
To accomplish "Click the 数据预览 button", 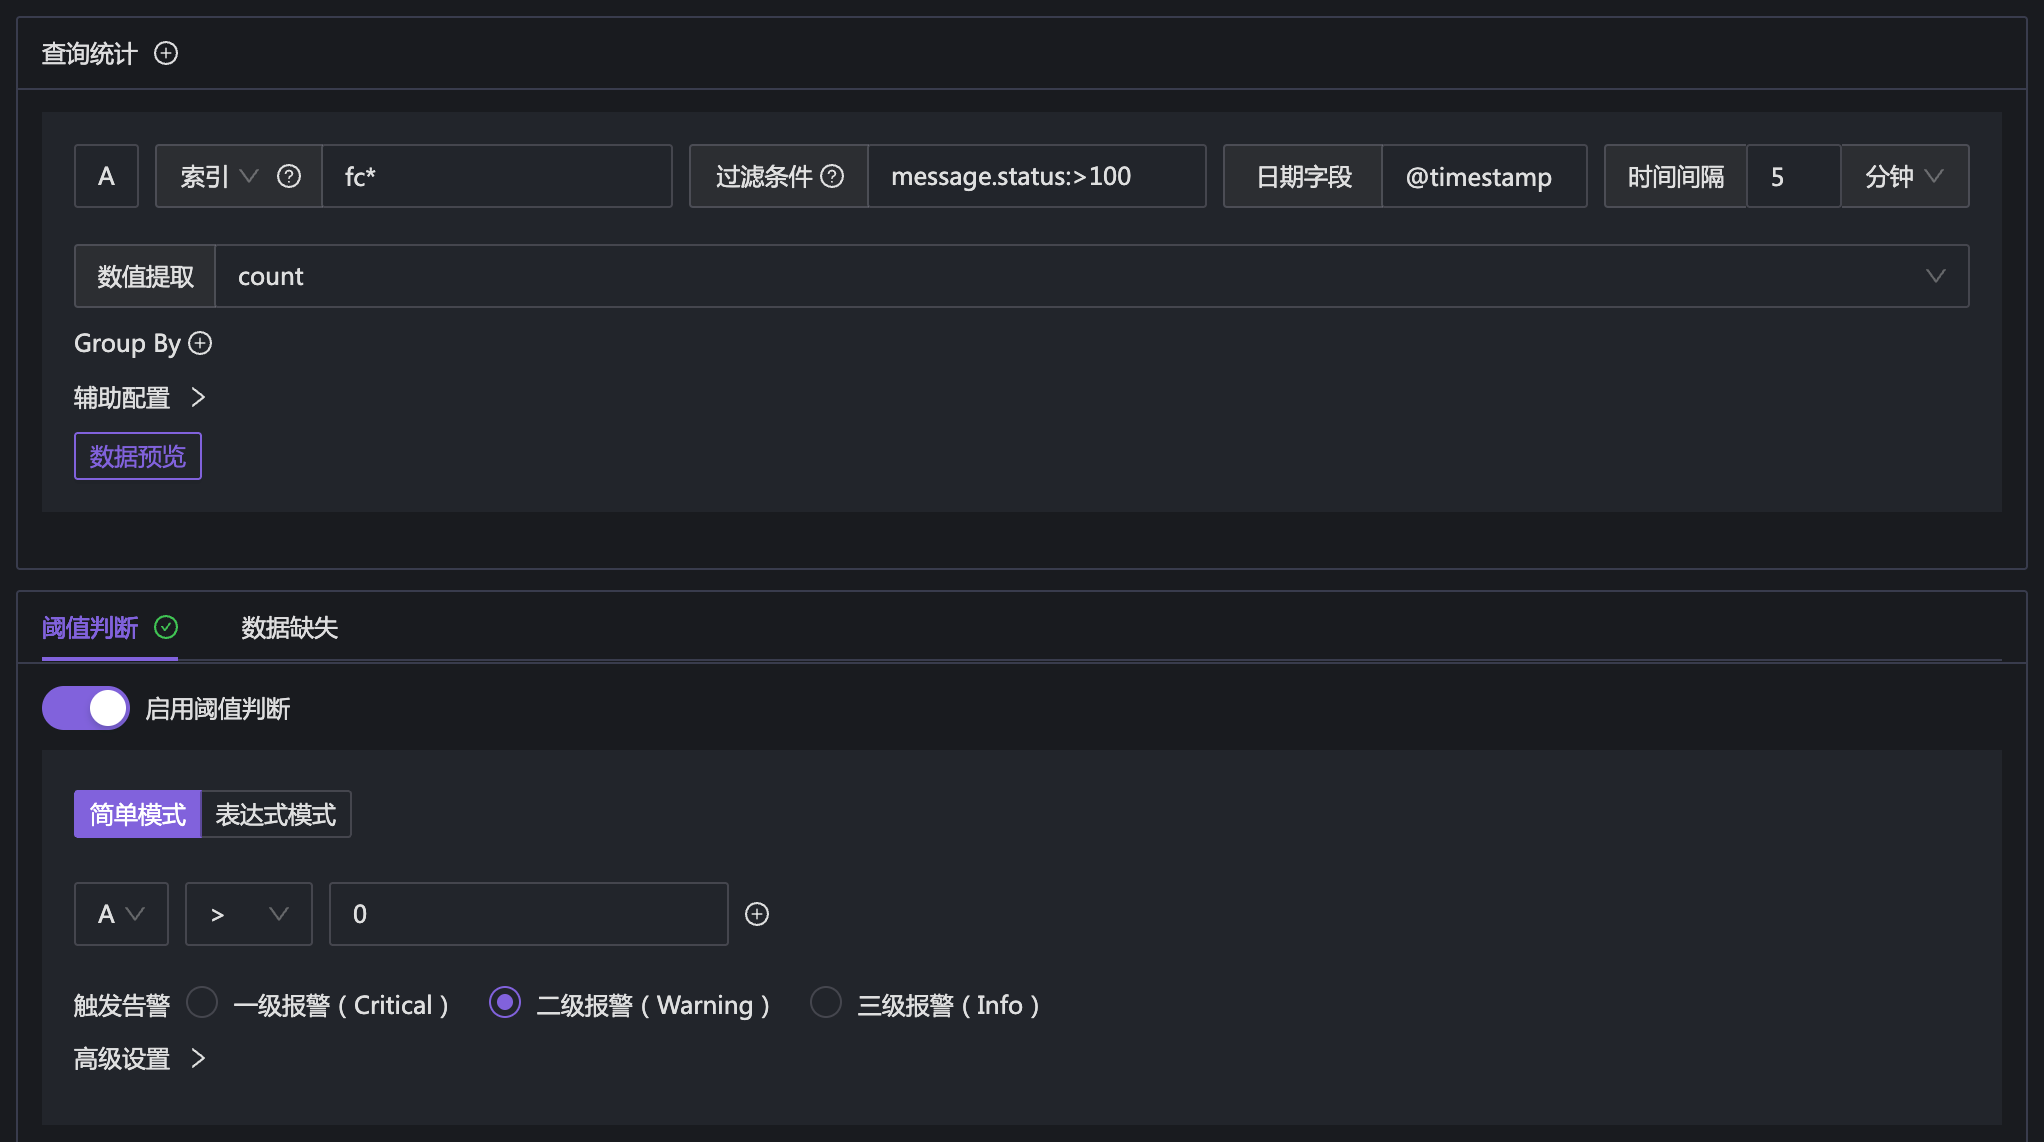I will [x=137, y=455].
